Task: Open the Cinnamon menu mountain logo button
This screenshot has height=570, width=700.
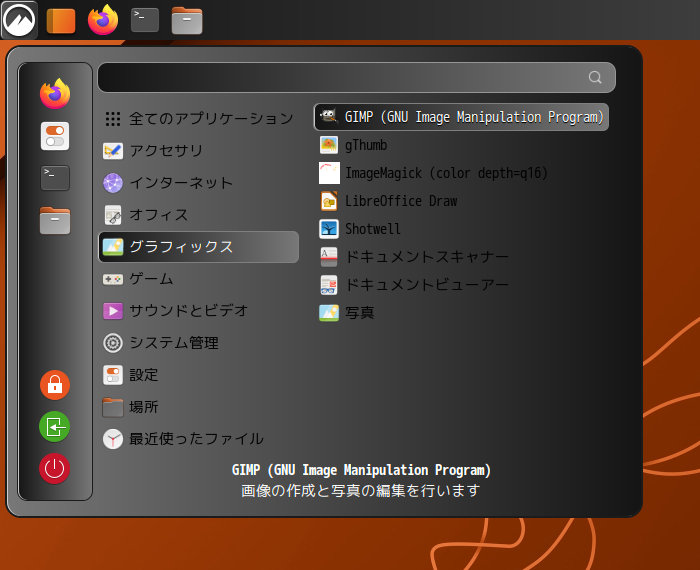Action: pyautogui.click(x=19, y=20)
